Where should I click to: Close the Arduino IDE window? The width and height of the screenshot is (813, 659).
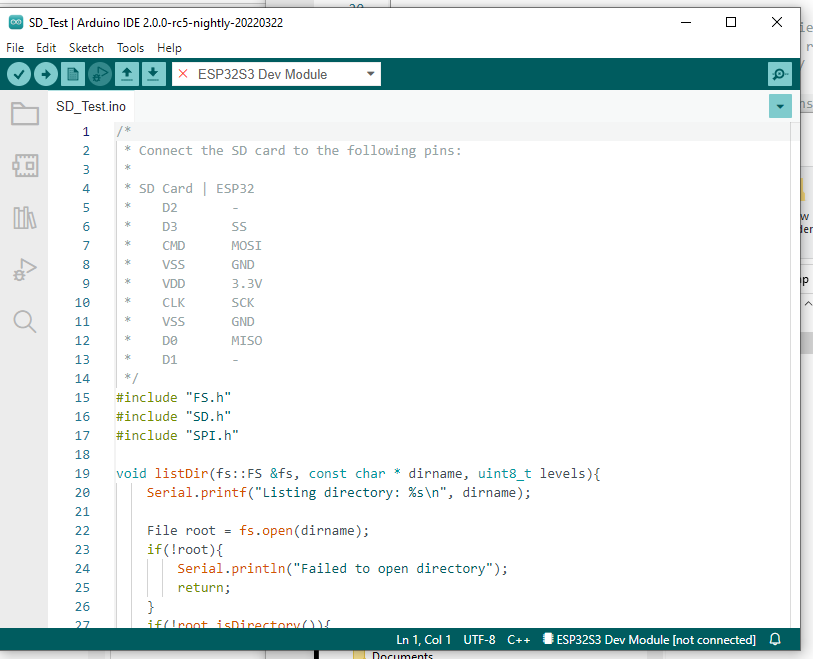[x=777, y=22]
